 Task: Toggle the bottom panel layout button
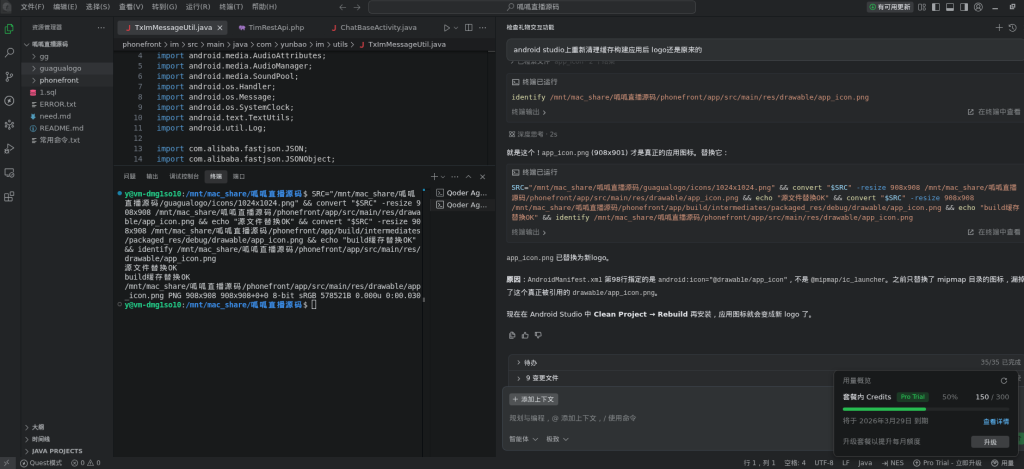coord(951,6)
